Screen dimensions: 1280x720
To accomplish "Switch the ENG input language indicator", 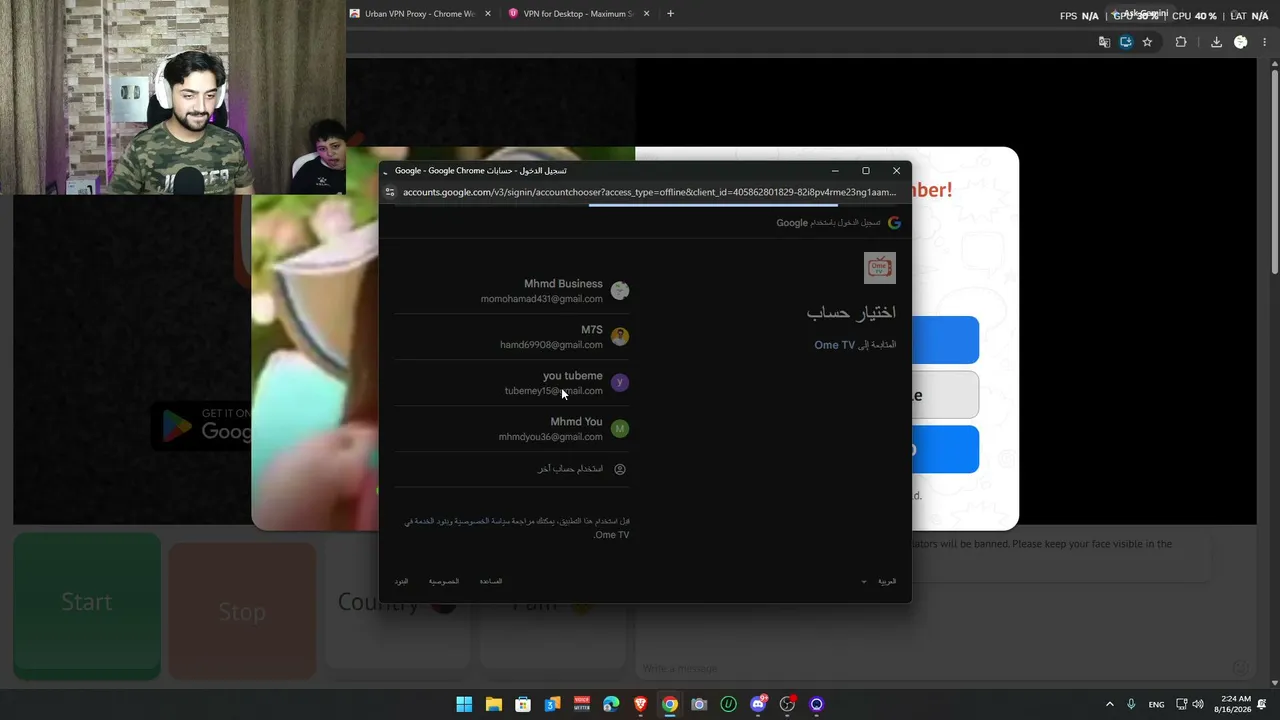I will (x=1156, y=704).
